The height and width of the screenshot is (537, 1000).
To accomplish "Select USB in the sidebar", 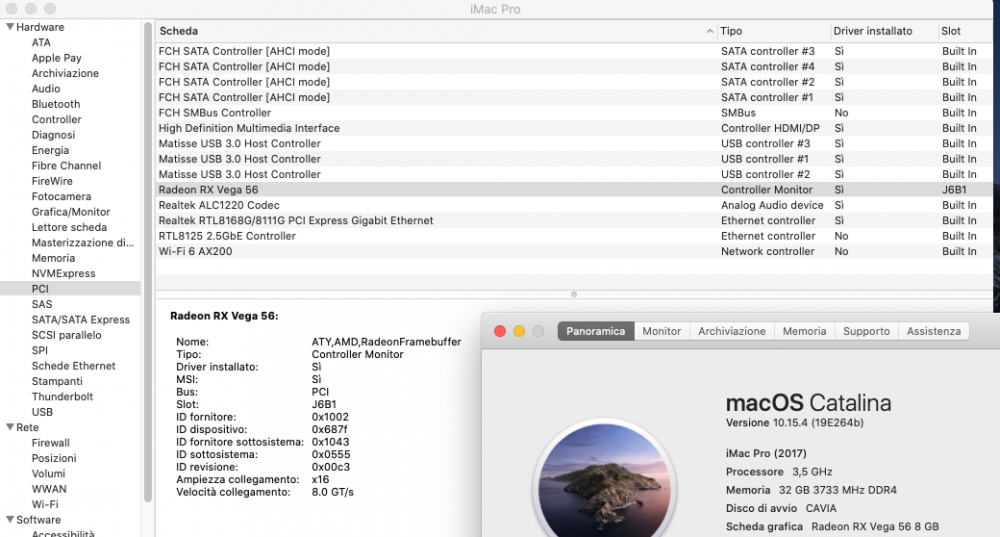I will pos(42,412).
